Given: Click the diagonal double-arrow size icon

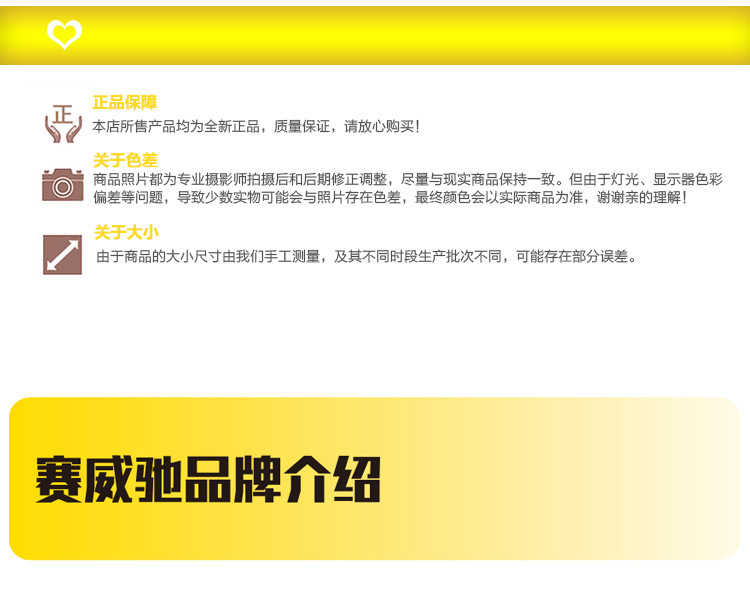Looking at the screenshot, I should [x=63, y=254].
